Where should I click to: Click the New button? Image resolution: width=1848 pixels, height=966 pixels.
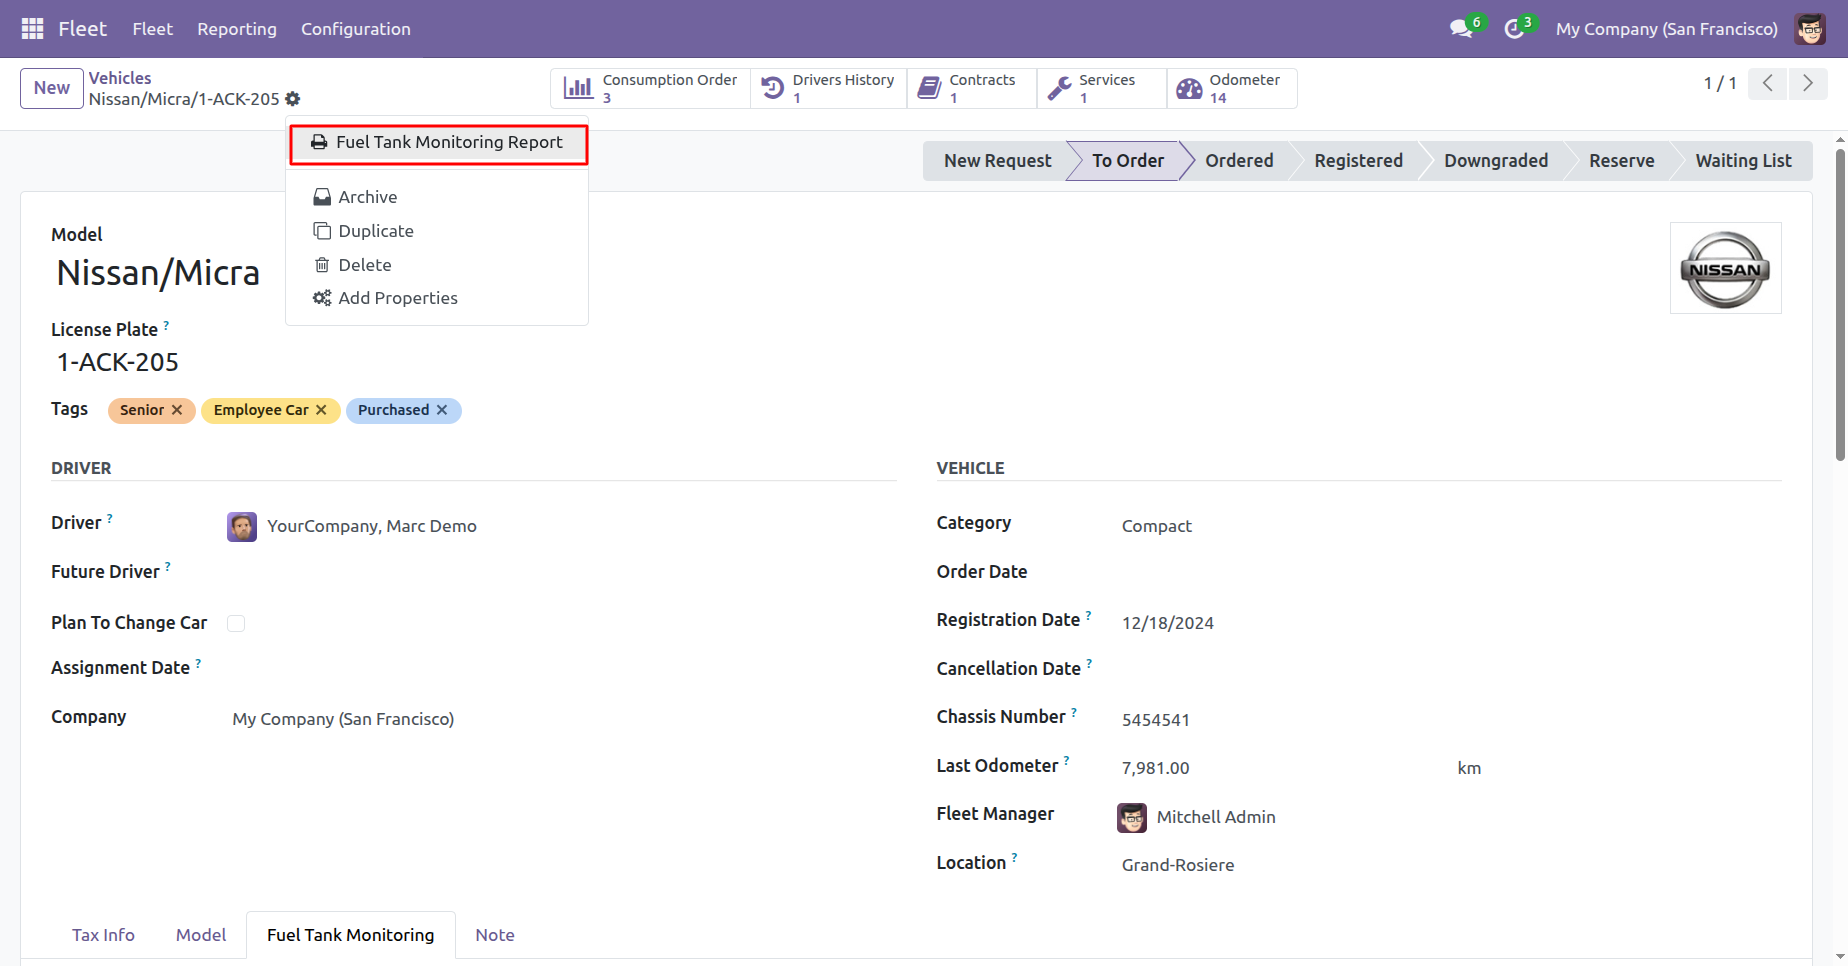tap(52, 88)
